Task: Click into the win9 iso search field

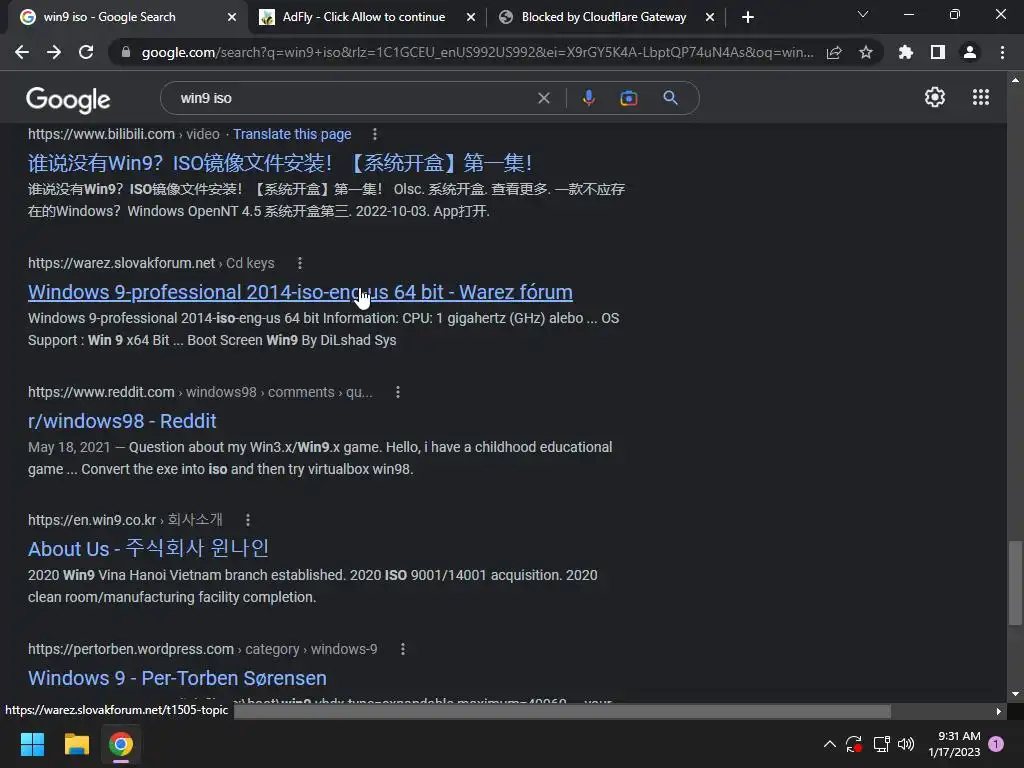Action: (353, 98)
